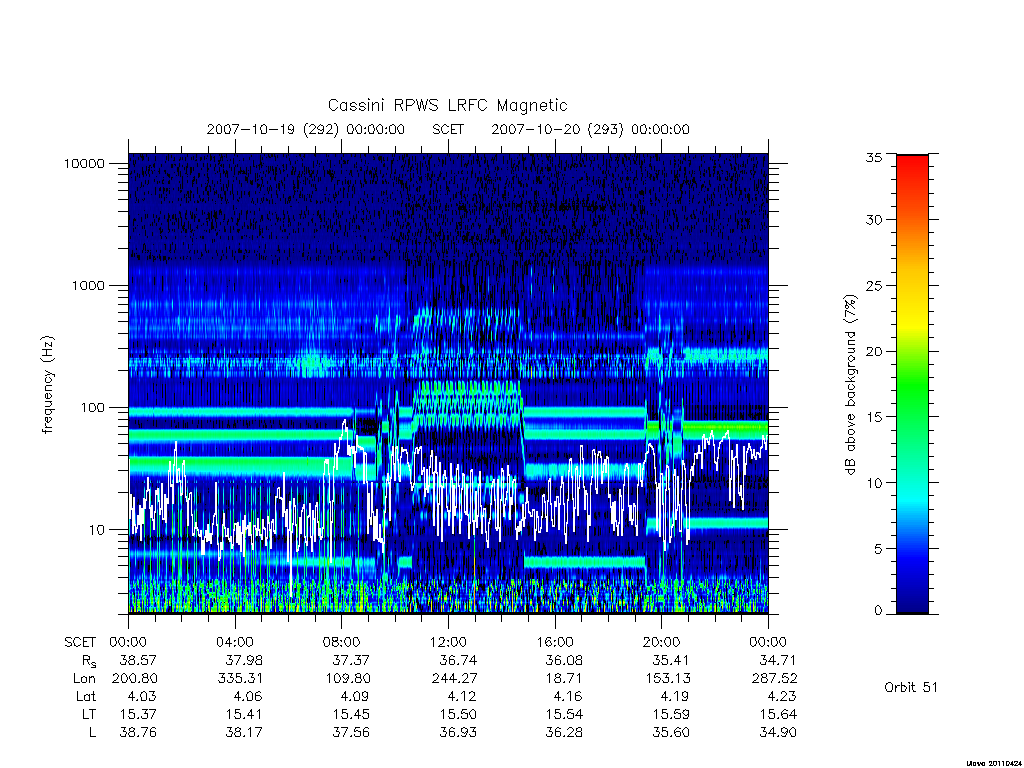Click the 08:00 SCET time tick label
This screenshot has height=768, width=1024.
(x=342, y=642)
